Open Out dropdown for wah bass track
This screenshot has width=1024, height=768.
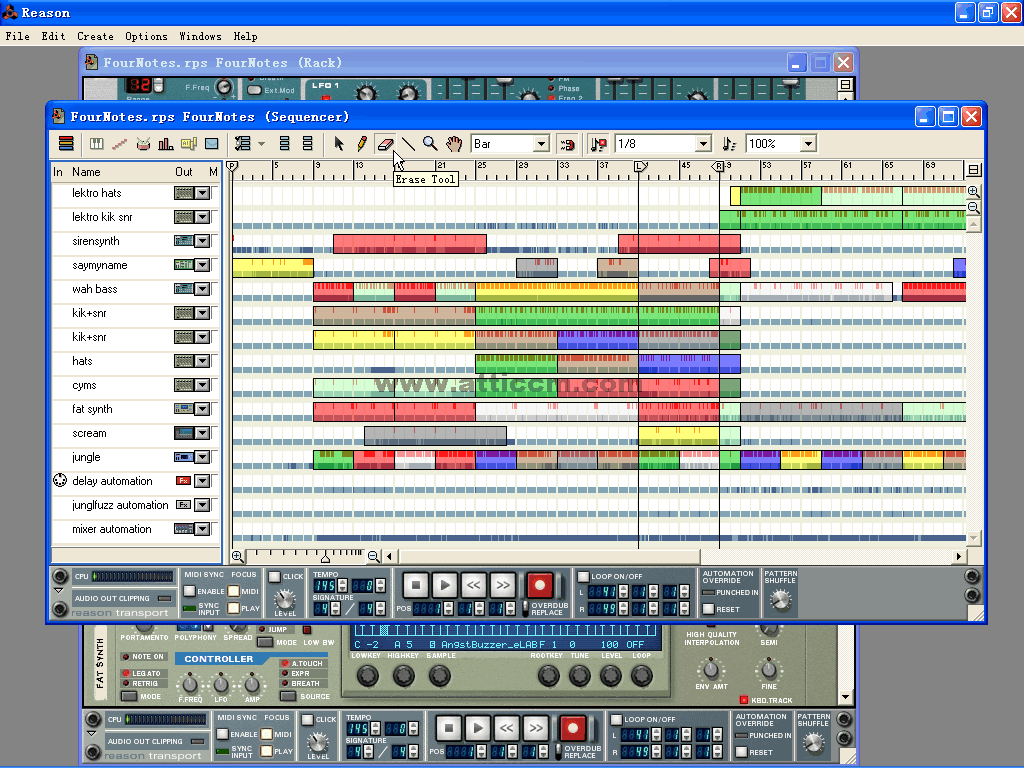pos(202,289)
